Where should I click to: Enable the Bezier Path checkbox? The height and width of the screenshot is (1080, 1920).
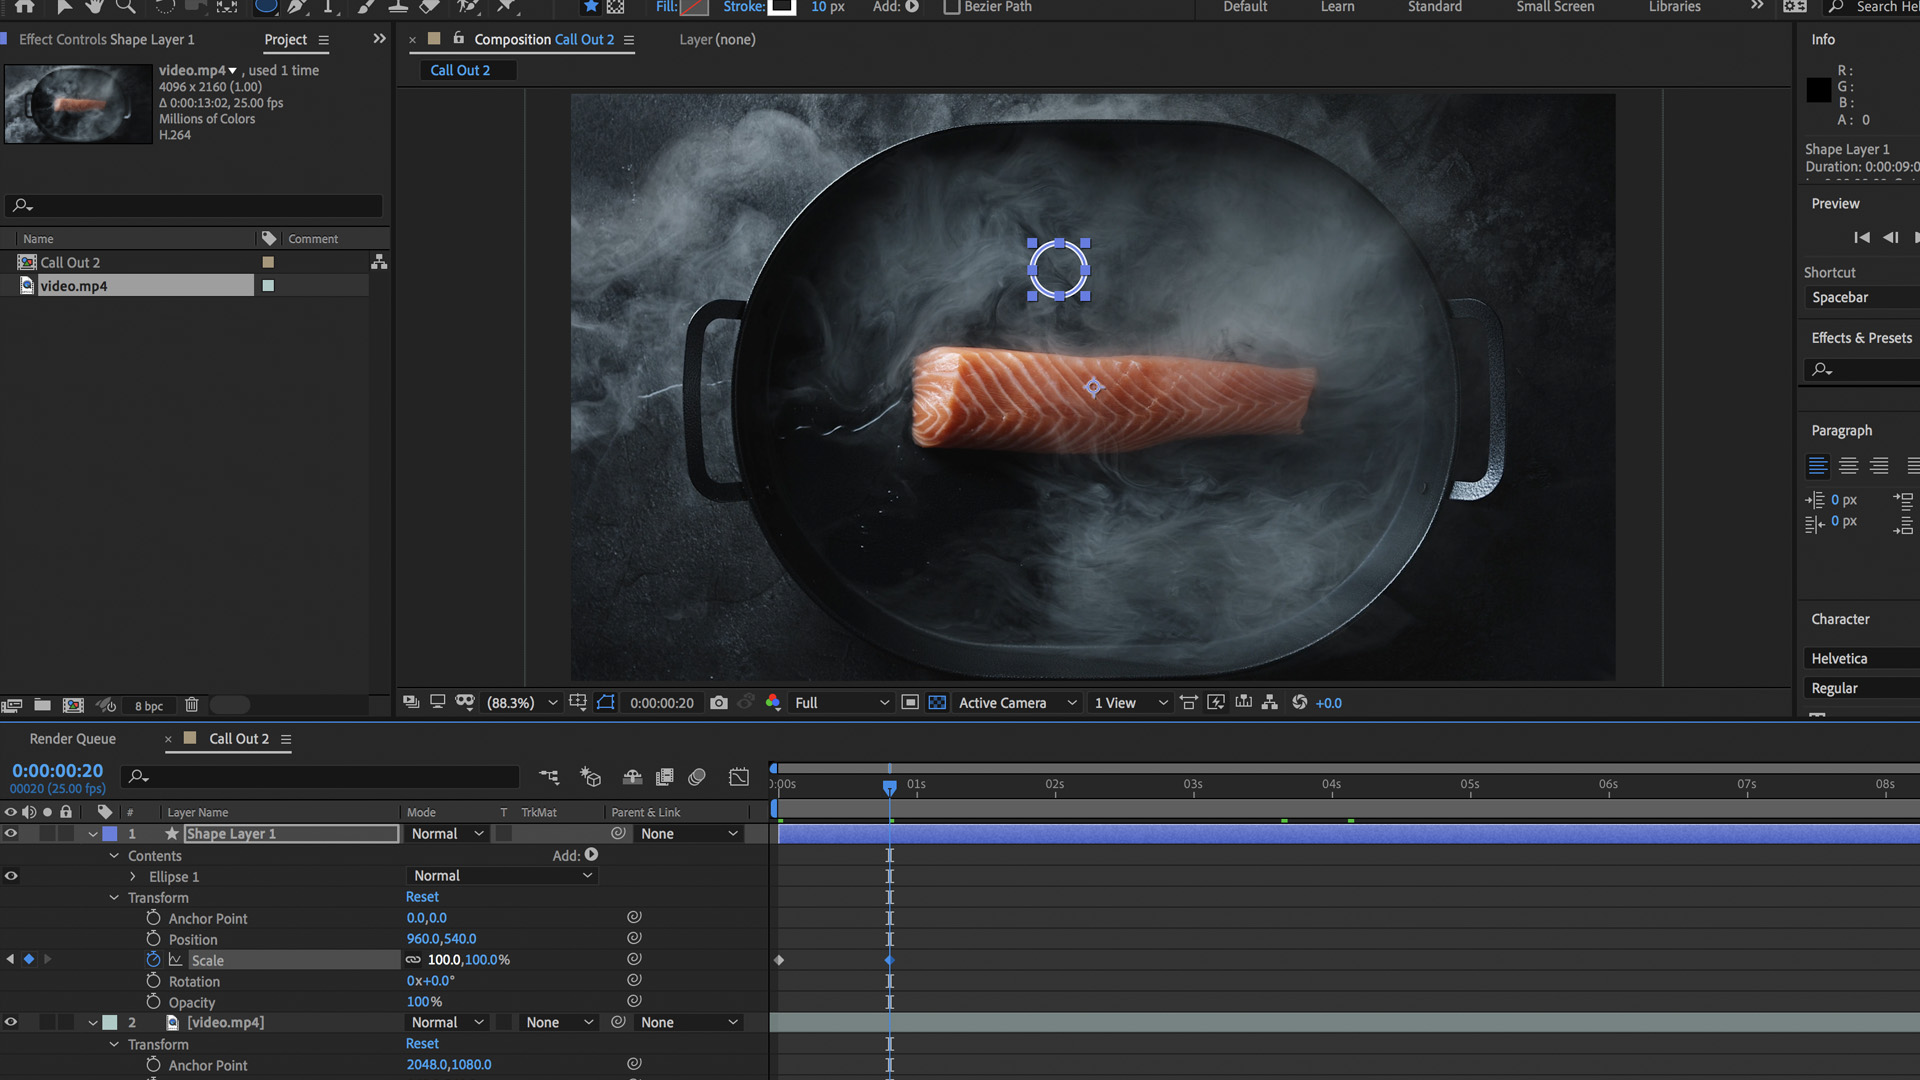[x=950, y=7]
